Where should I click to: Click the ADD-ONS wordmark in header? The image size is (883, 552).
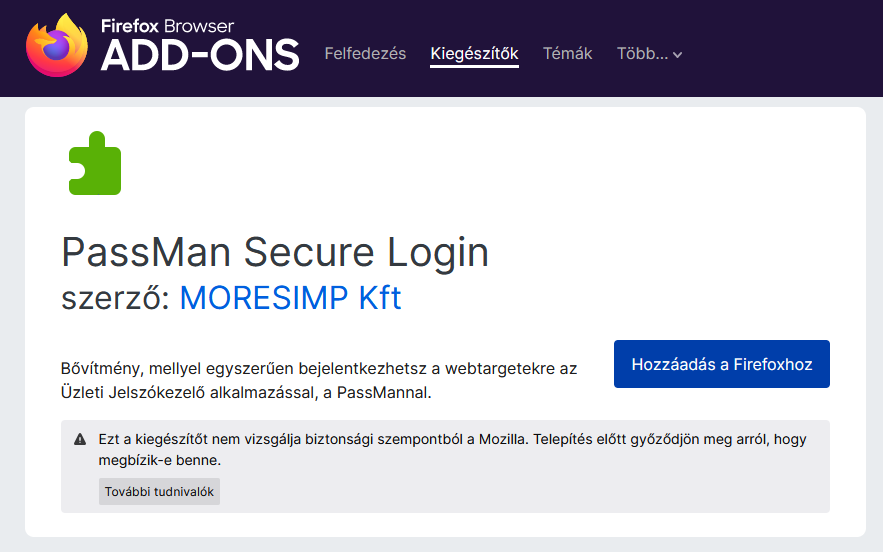point(200,55)
